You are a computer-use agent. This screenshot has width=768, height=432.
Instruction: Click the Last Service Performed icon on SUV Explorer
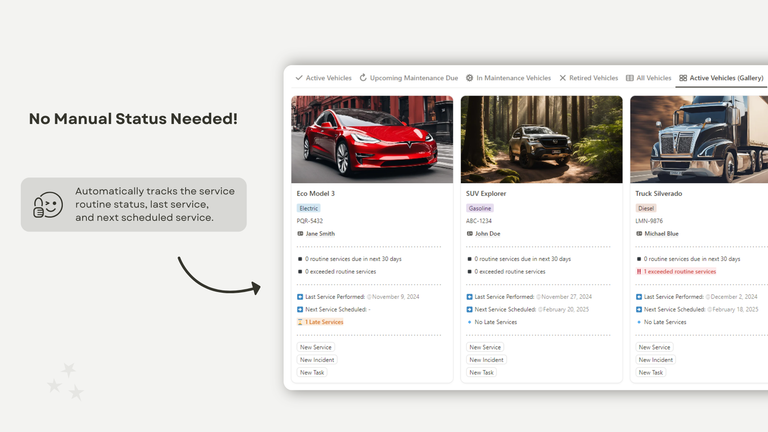click(x=470, y=297)
